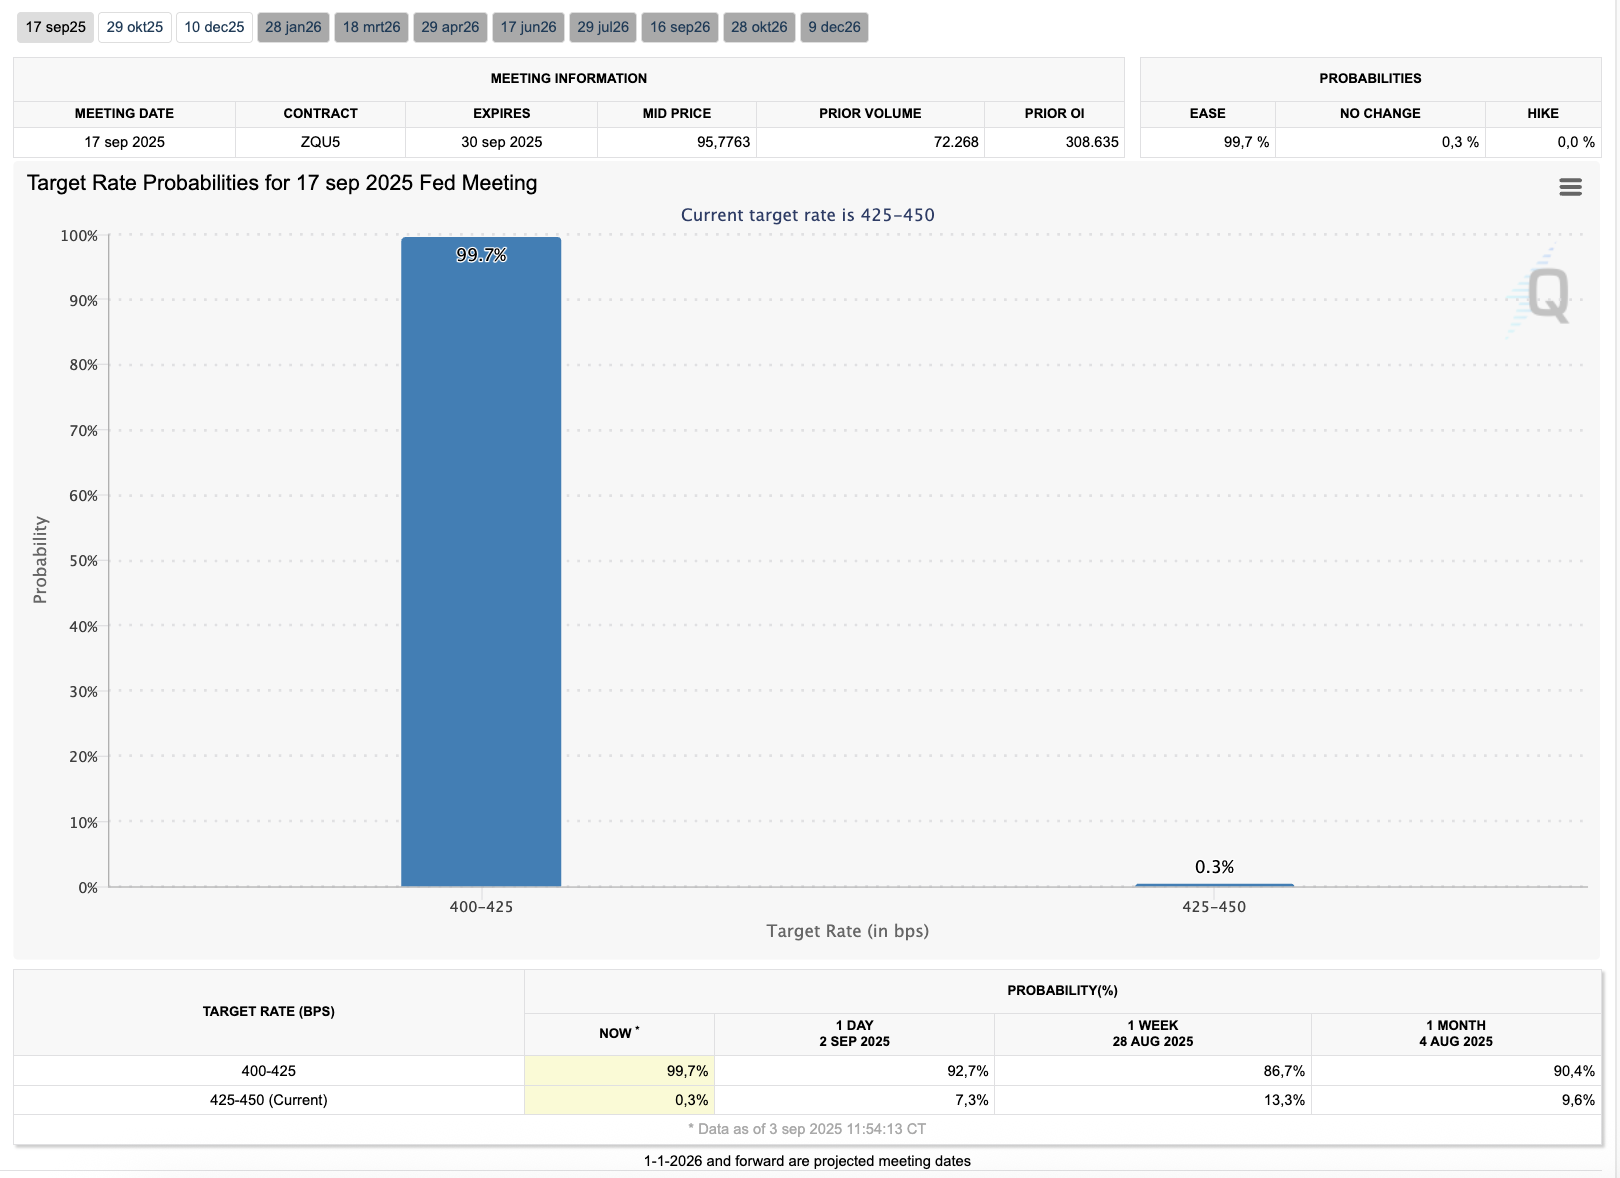
Task: Click the 1 WEEK 28 AUG 2025 column header
Action: pyautogui.click(x=1152, y=1033)
